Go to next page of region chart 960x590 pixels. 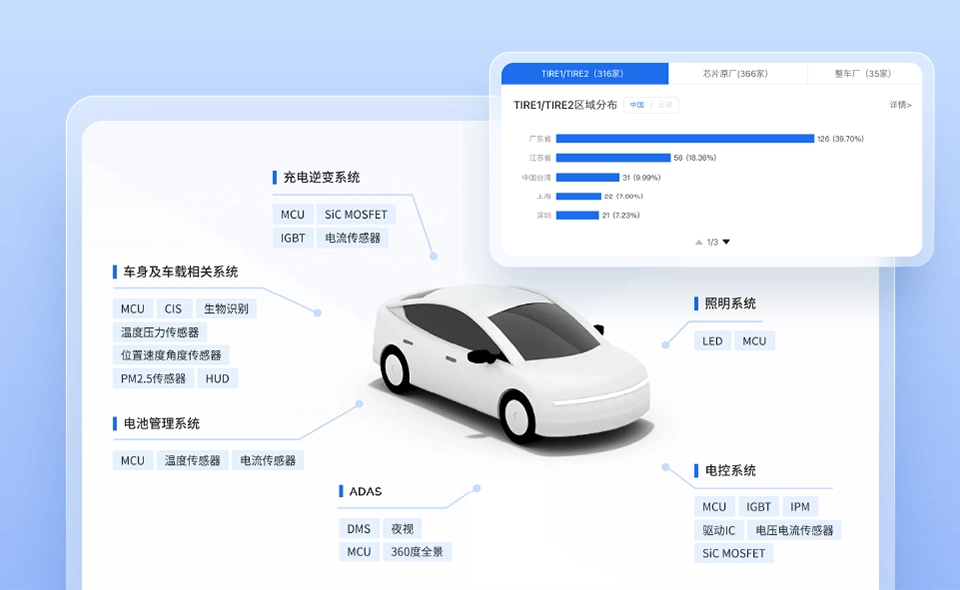tap(726, 242)
